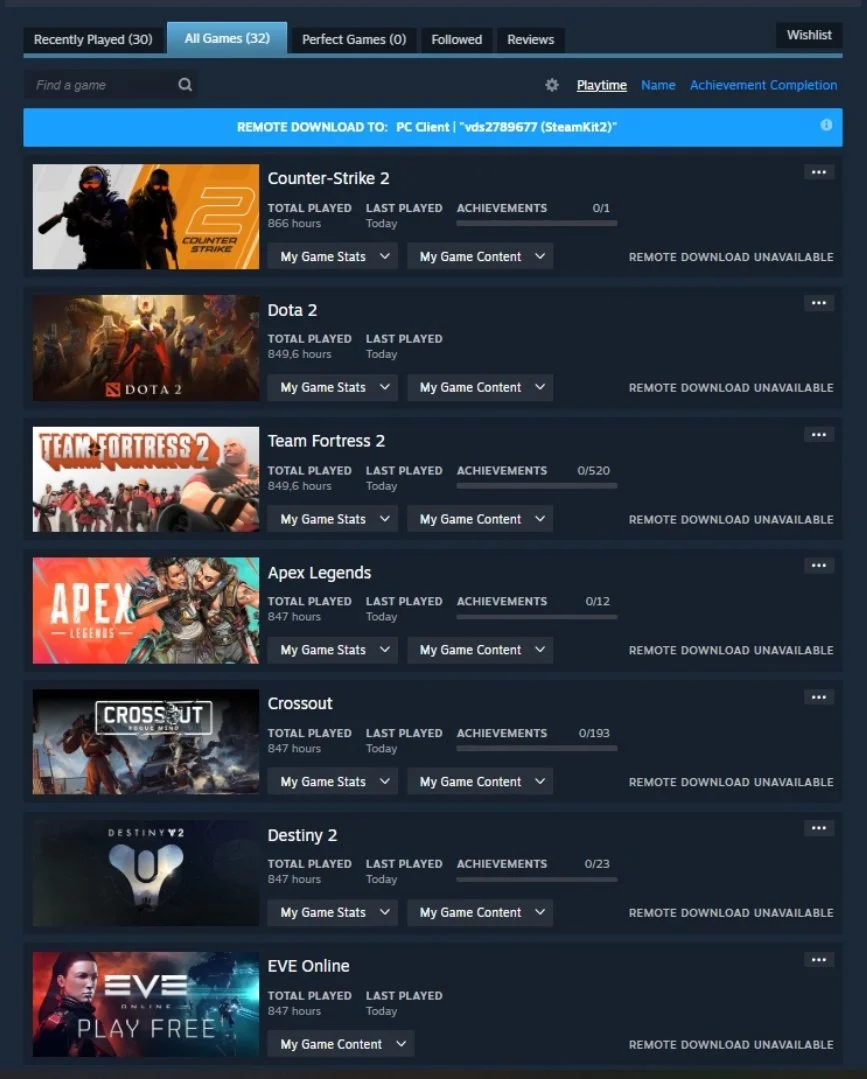Click the Apex Legends achievements progress bar
The width and height of the screenshot is (867, 1079).
coord(537,617)
